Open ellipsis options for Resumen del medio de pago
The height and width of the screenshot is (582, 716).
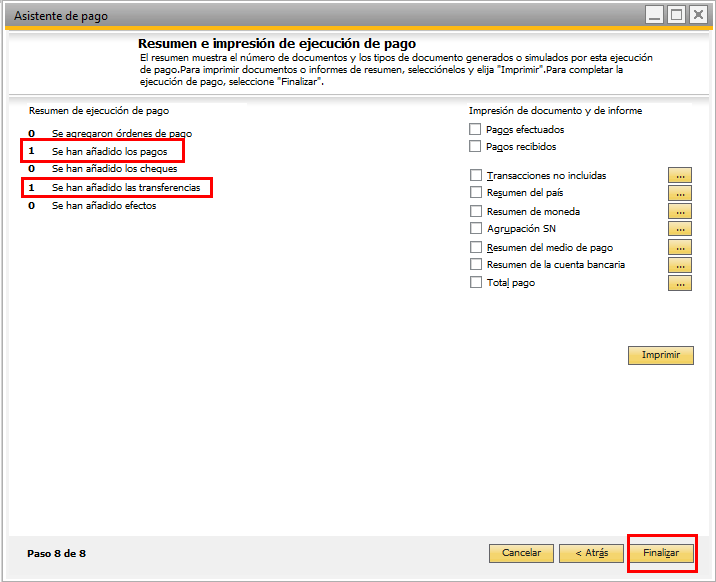(680, 247)
